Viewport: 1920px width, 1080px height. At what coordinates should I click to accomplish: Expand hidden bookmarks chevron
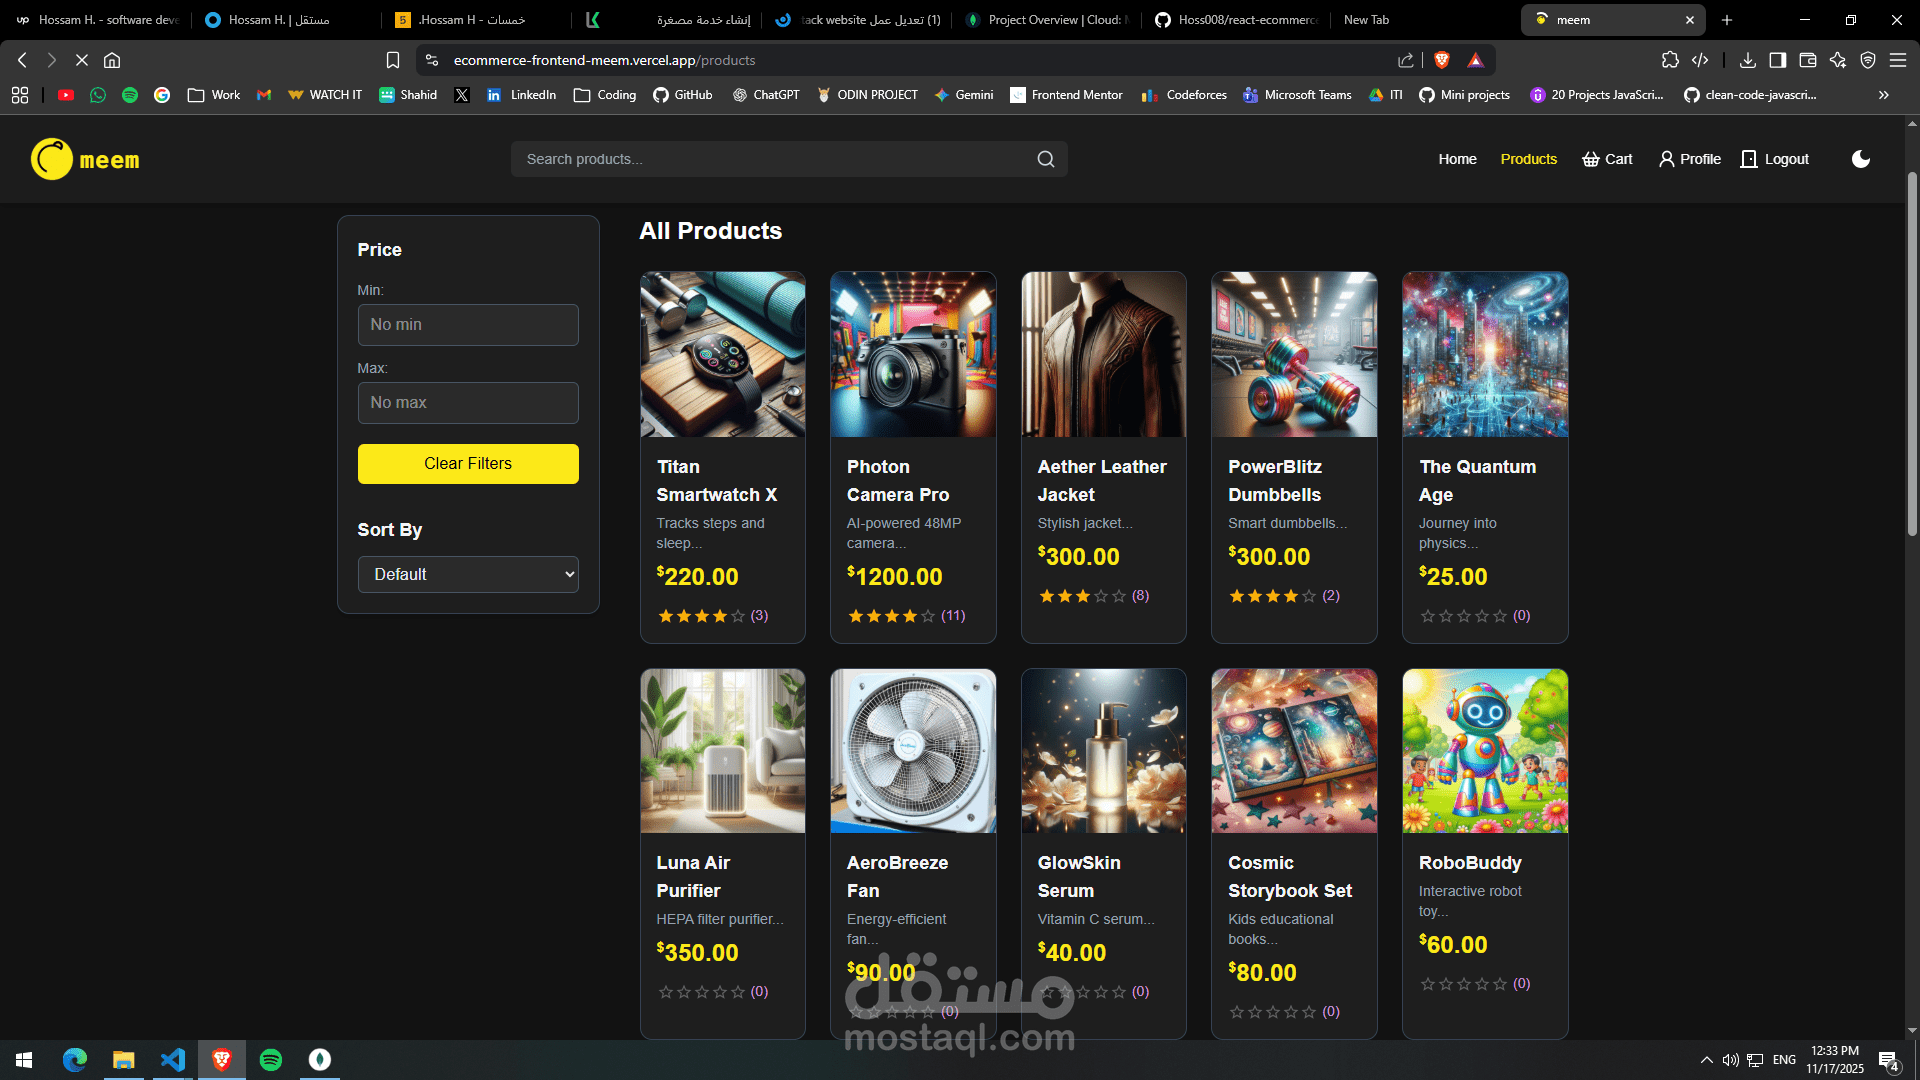1883,95
